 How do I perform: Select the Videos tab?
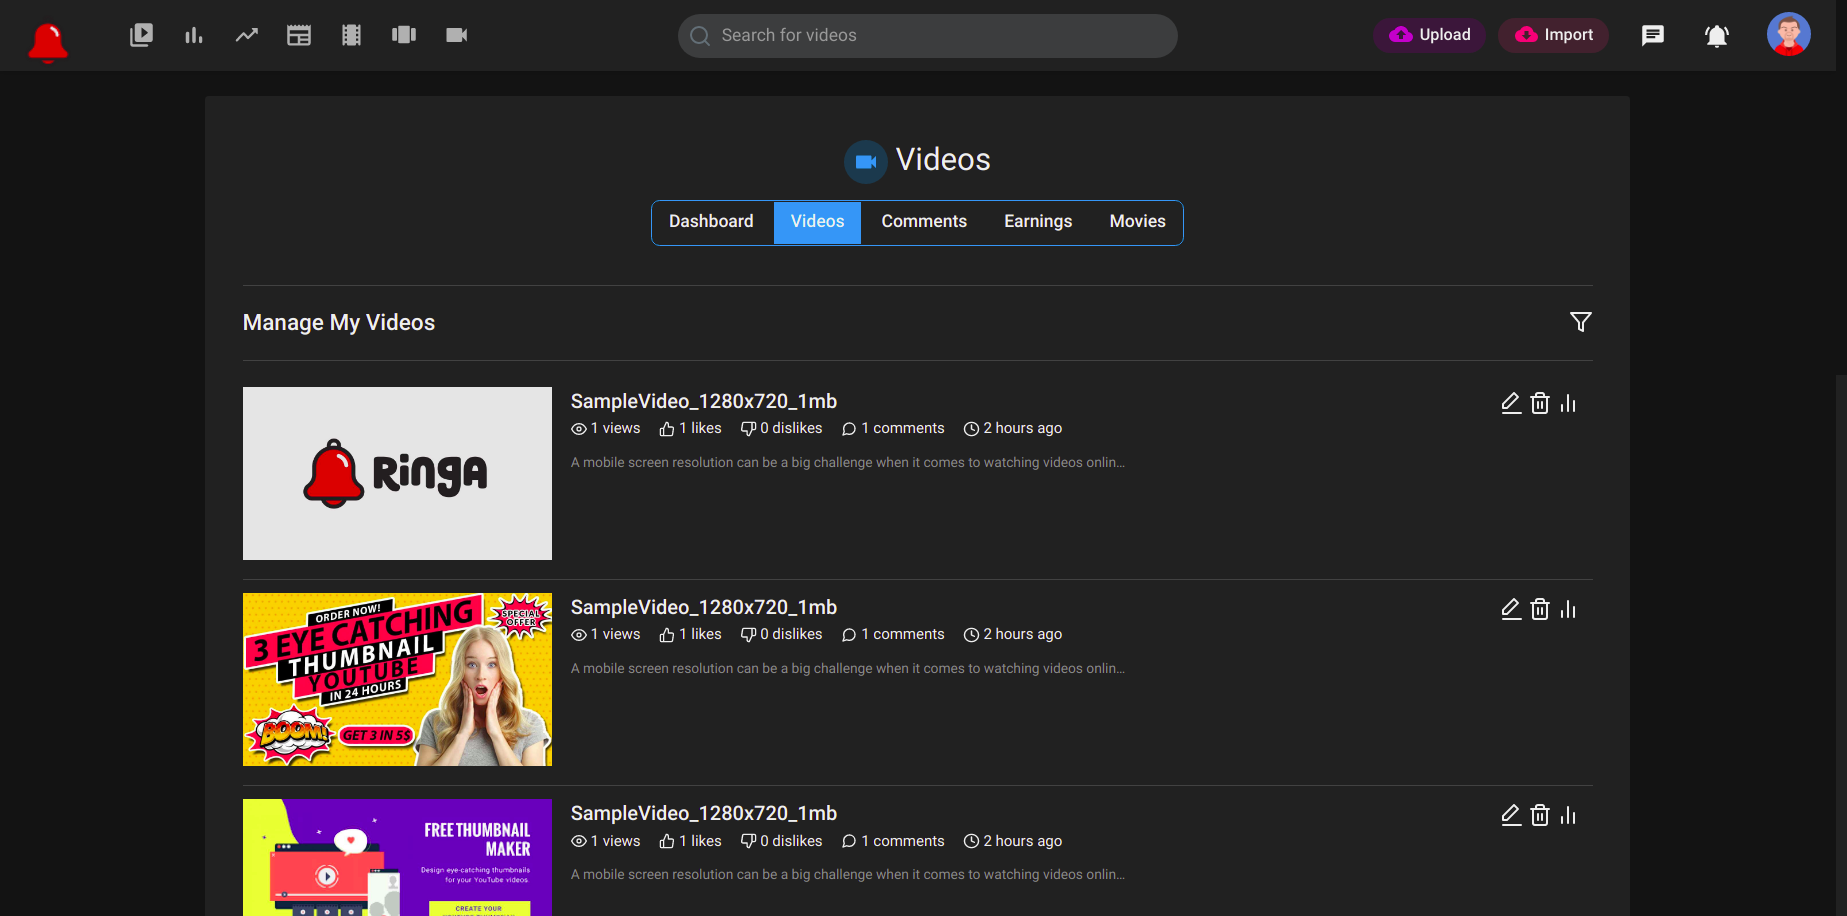pyautogui.click(x=817, y=222)
